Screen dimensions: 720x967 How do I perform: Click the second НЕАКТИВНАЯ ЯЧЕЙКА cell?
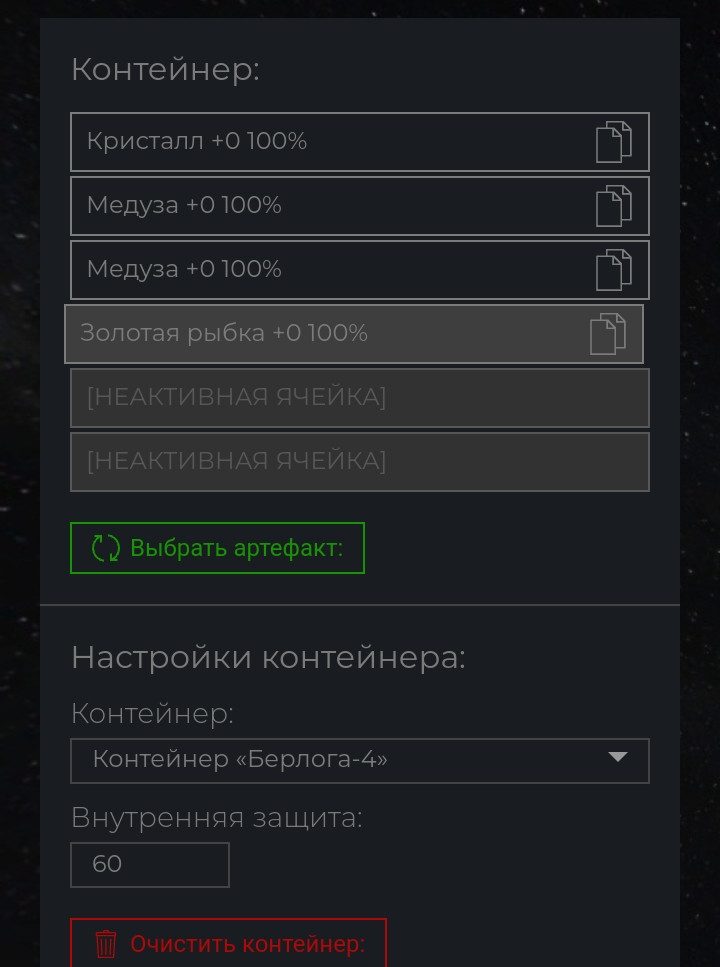click(x=360, y=462)
